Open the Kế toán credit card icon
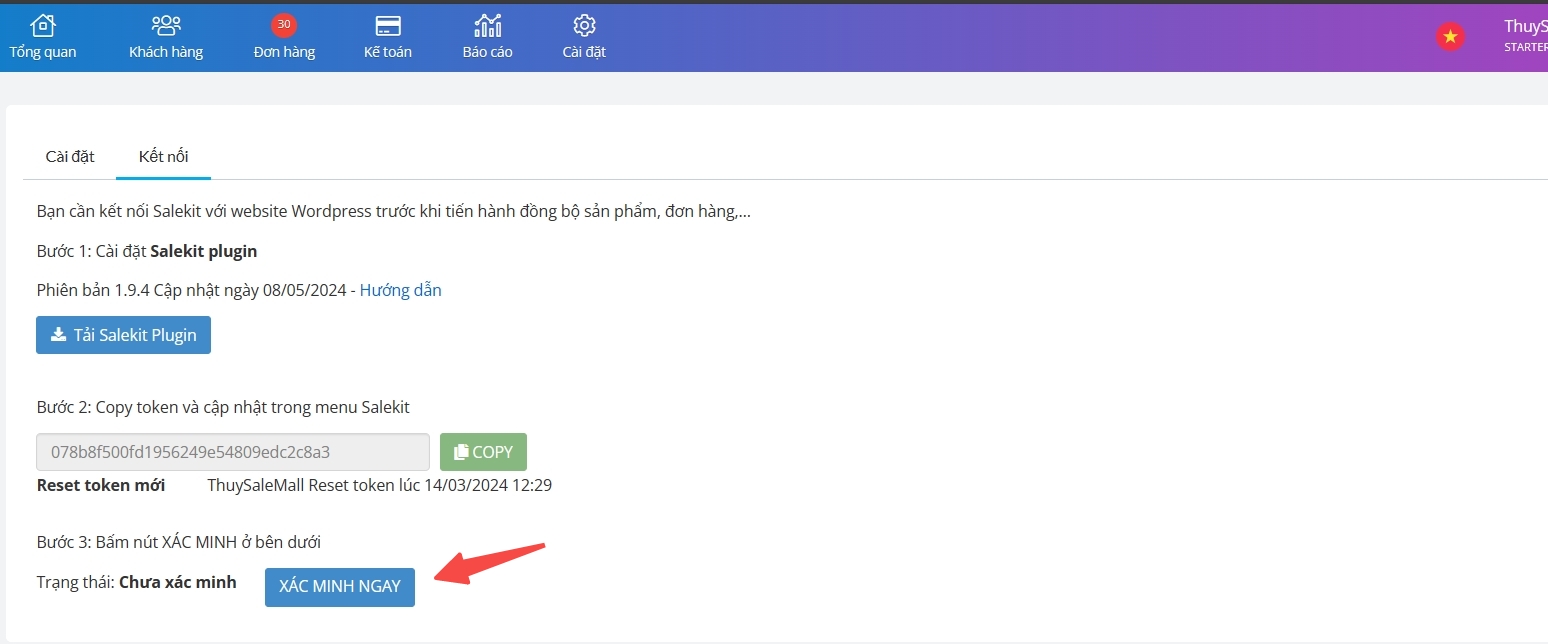The width and height of the screenshot is (1548, 644). pos(388,25)
